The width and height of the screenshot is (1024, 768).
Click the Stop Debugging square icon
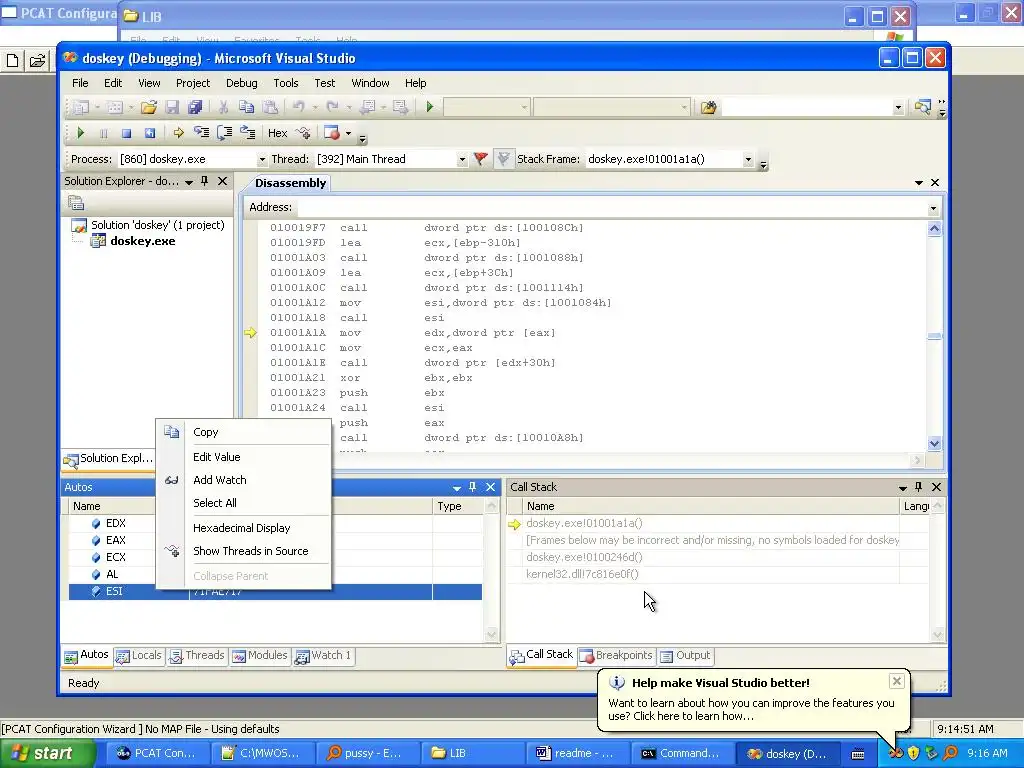[x=127, y=133]
